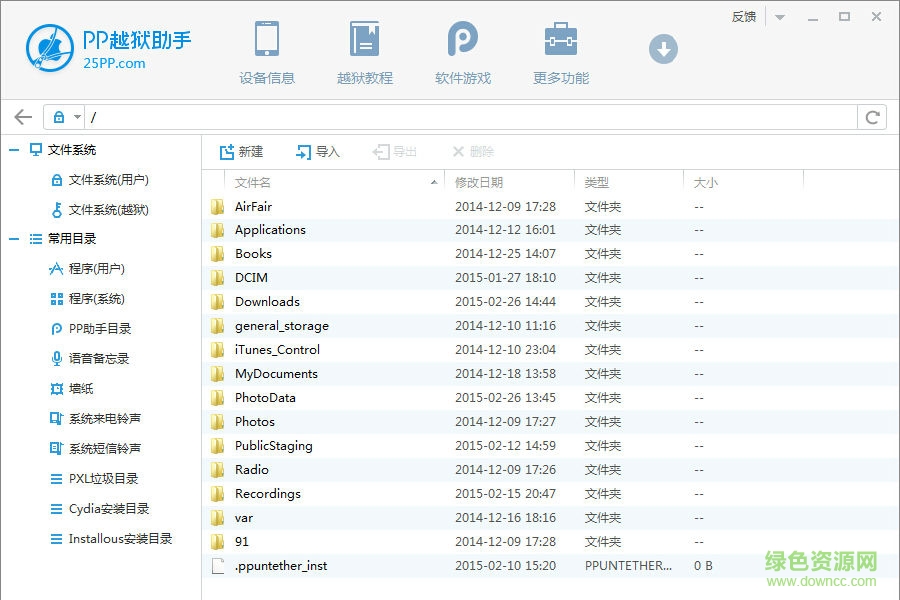The image size is (900, 600).
Task: Click the 导入 import button
Action: [x=318, y=152]
